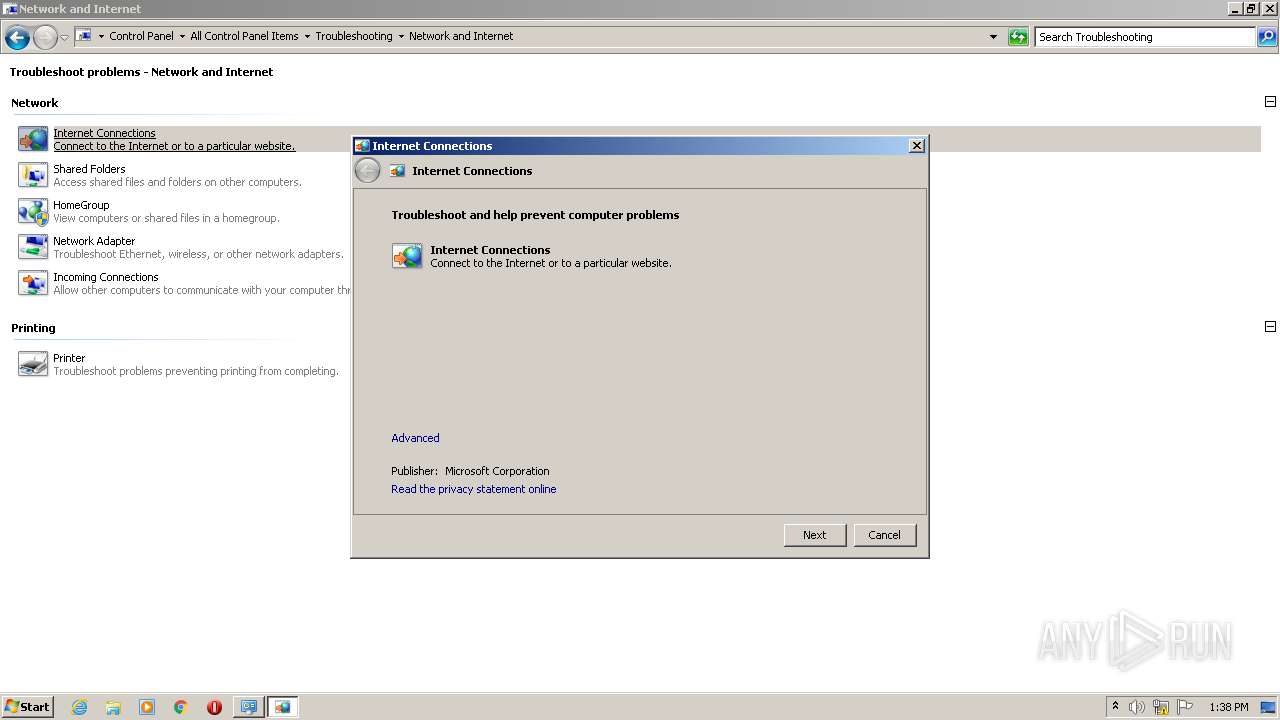Click Network and Internet breadcrumb
The height and width of the screenshot is (720, 1280).
coord(461,36)
